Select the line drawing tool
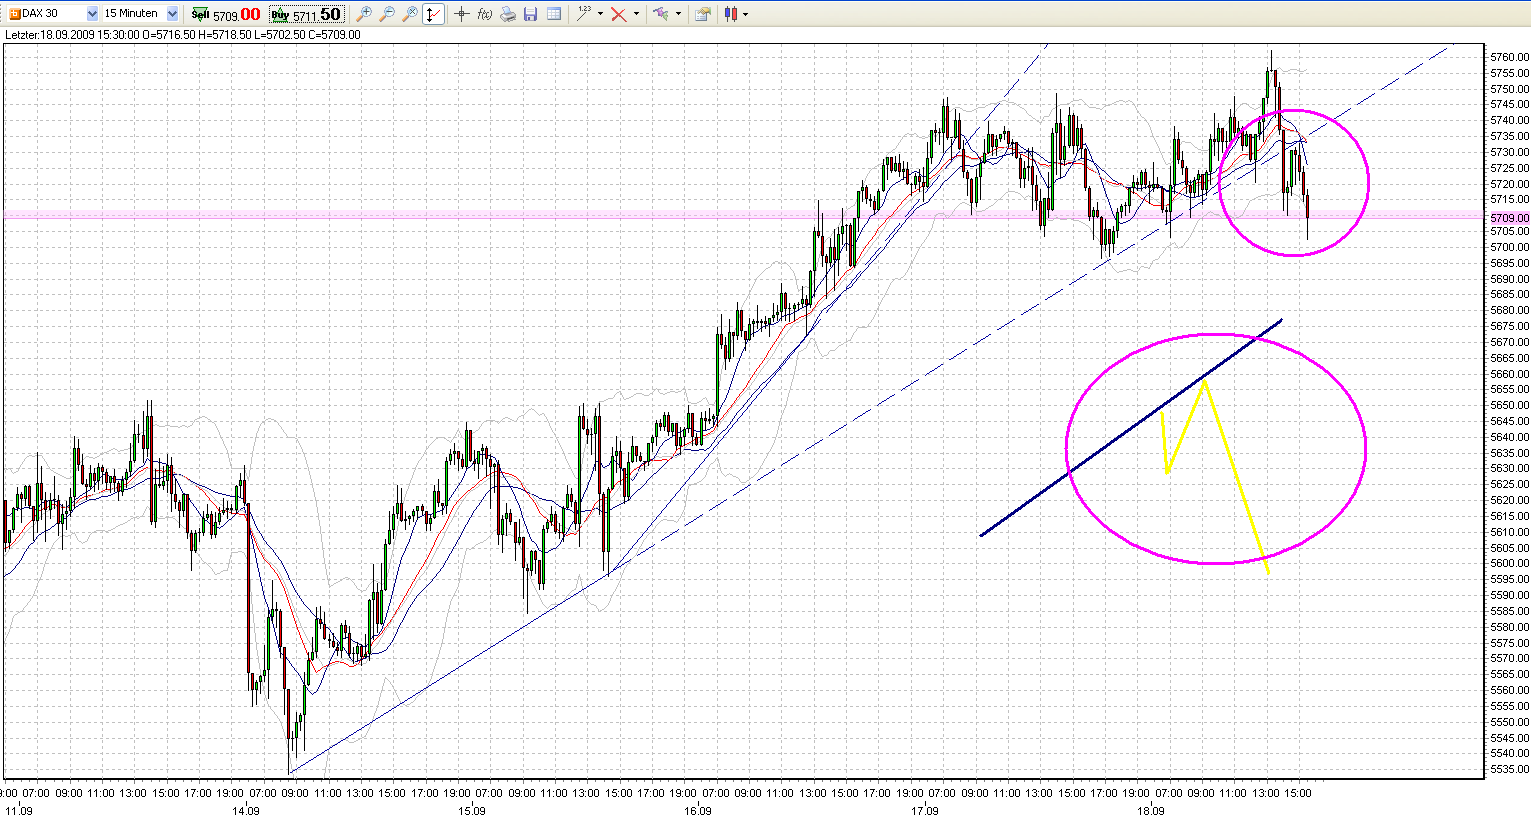This screenshot has height=817, width=1531. click(x=584, y=14)
